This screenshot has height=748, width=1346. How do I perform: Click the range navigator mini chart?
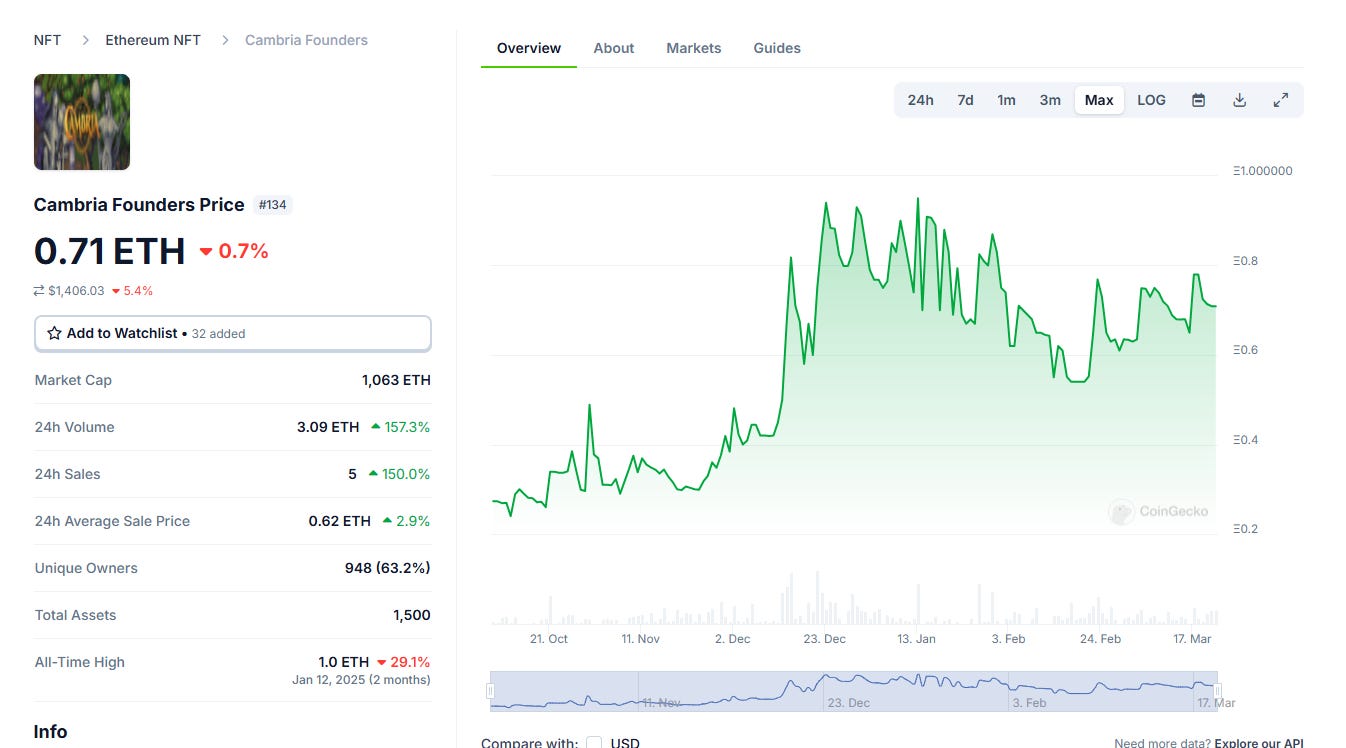854,691
